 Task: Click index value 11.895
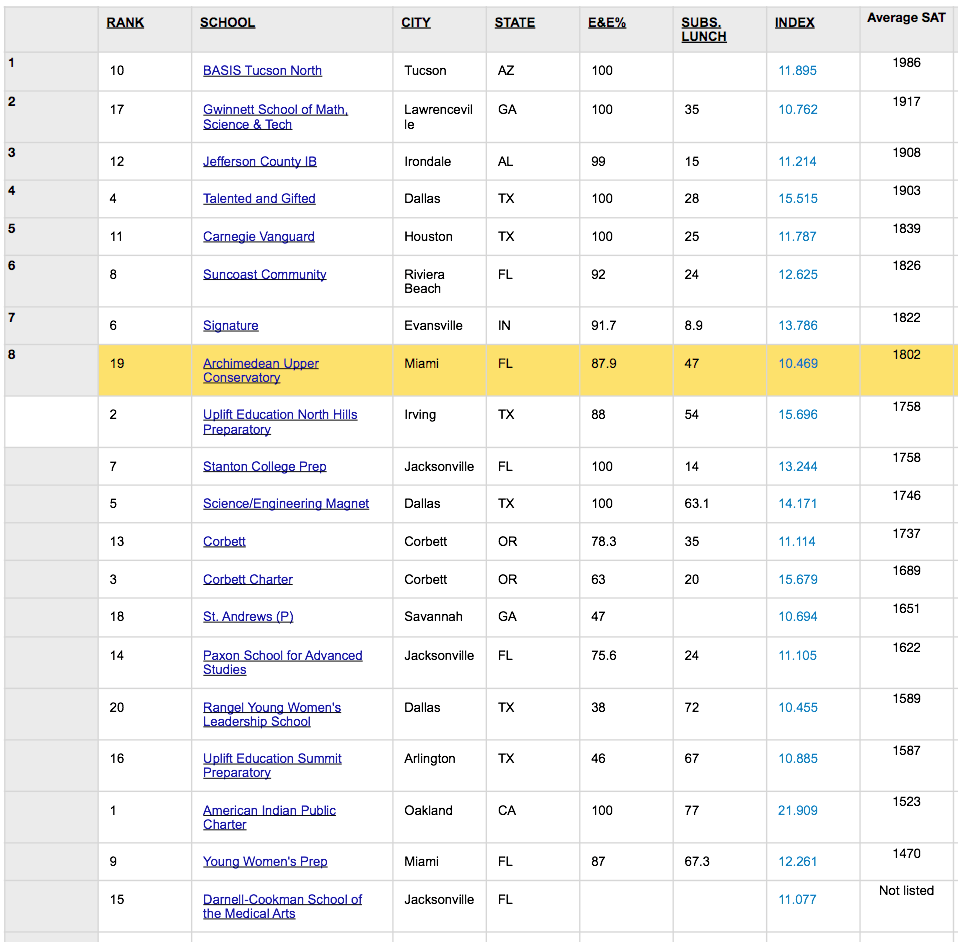click(x=797, y=71)
